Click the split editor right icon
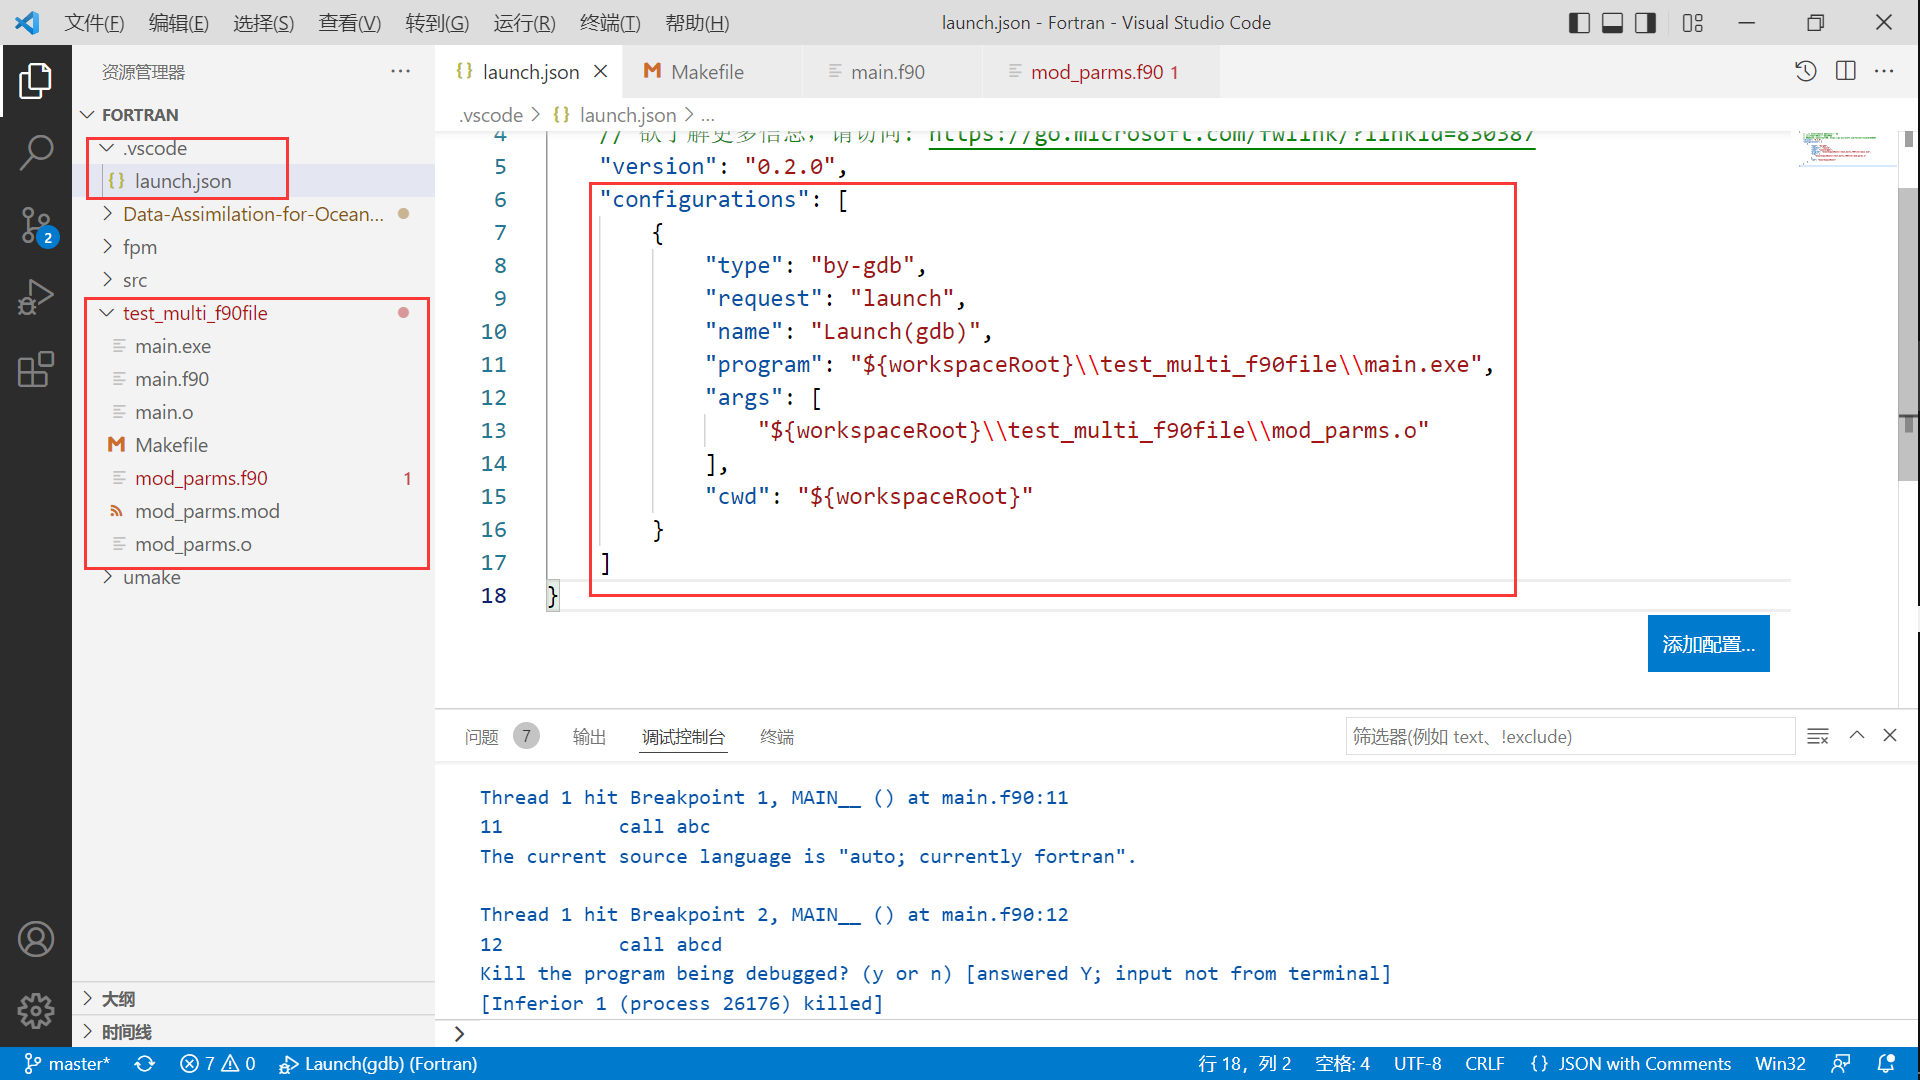 pyautogui.click(x=1846, y=71)
